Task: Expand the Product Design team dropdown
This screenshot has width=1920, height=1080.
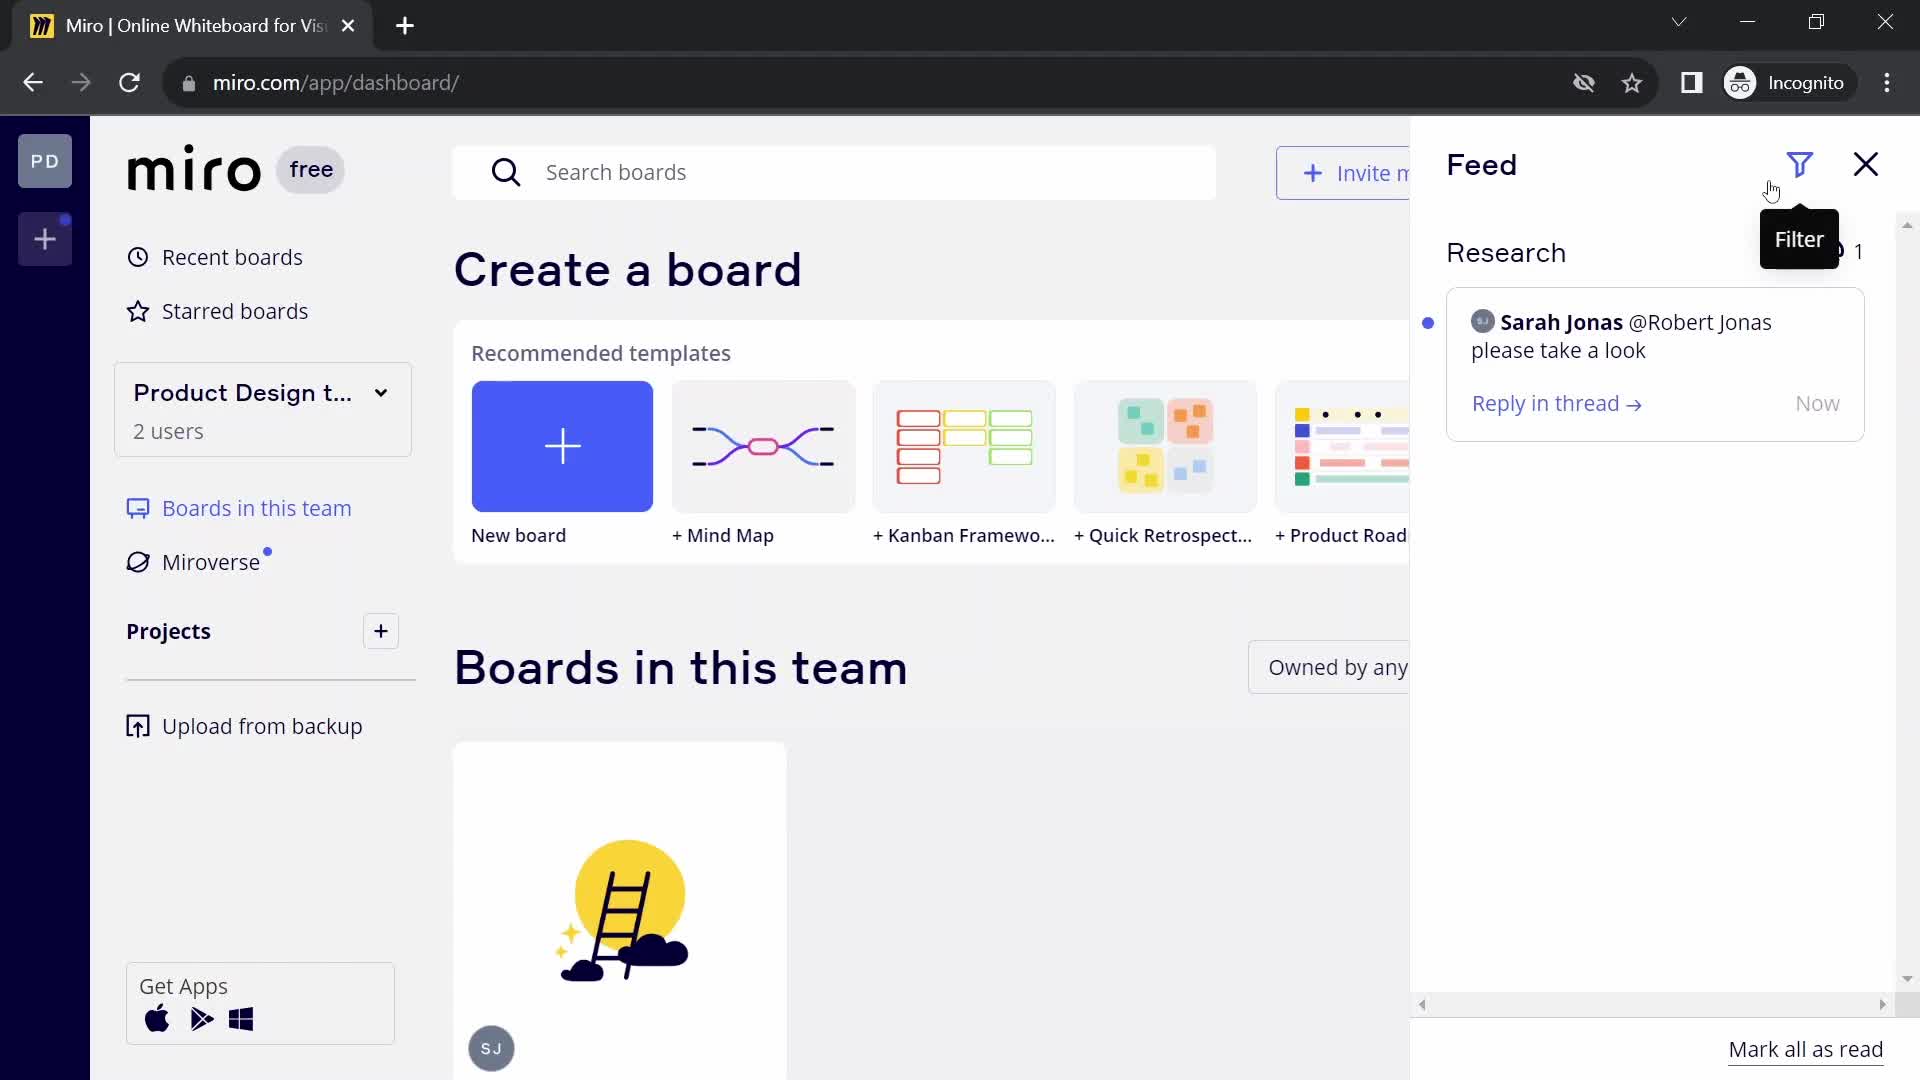Action: tap(381, 392)
